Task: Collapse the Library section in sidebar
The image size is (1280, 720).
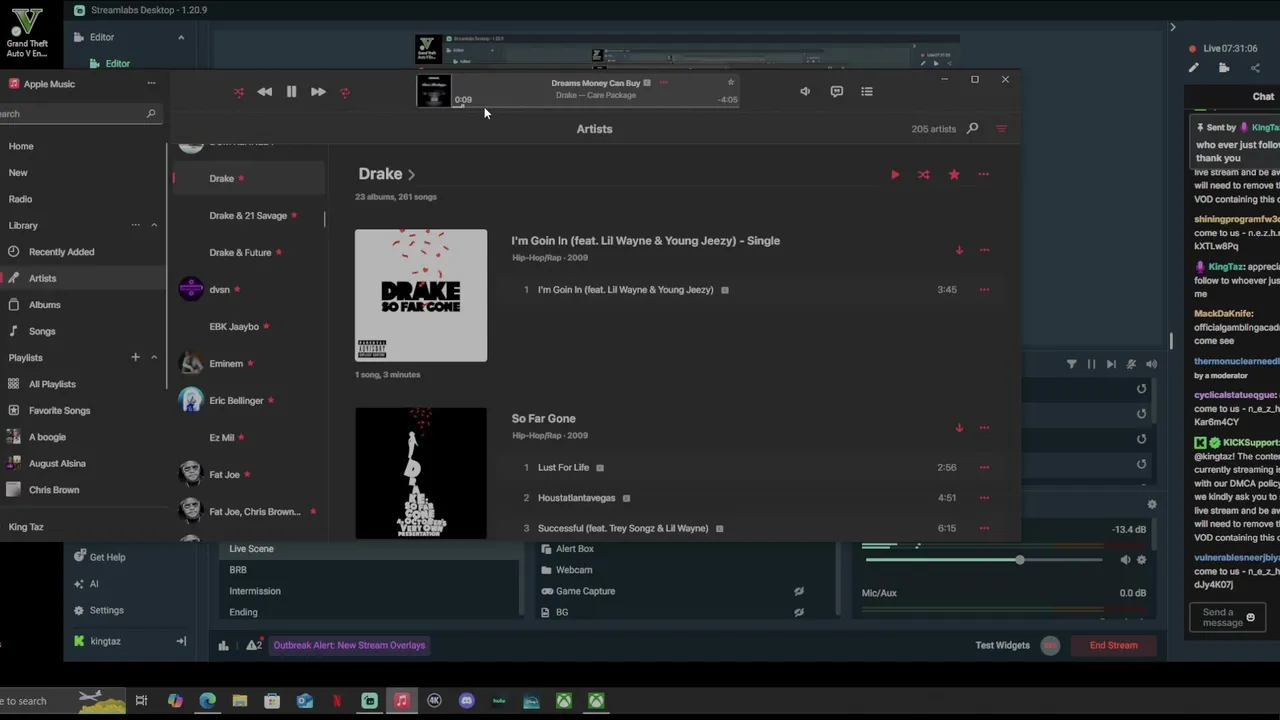Action: 154,226
